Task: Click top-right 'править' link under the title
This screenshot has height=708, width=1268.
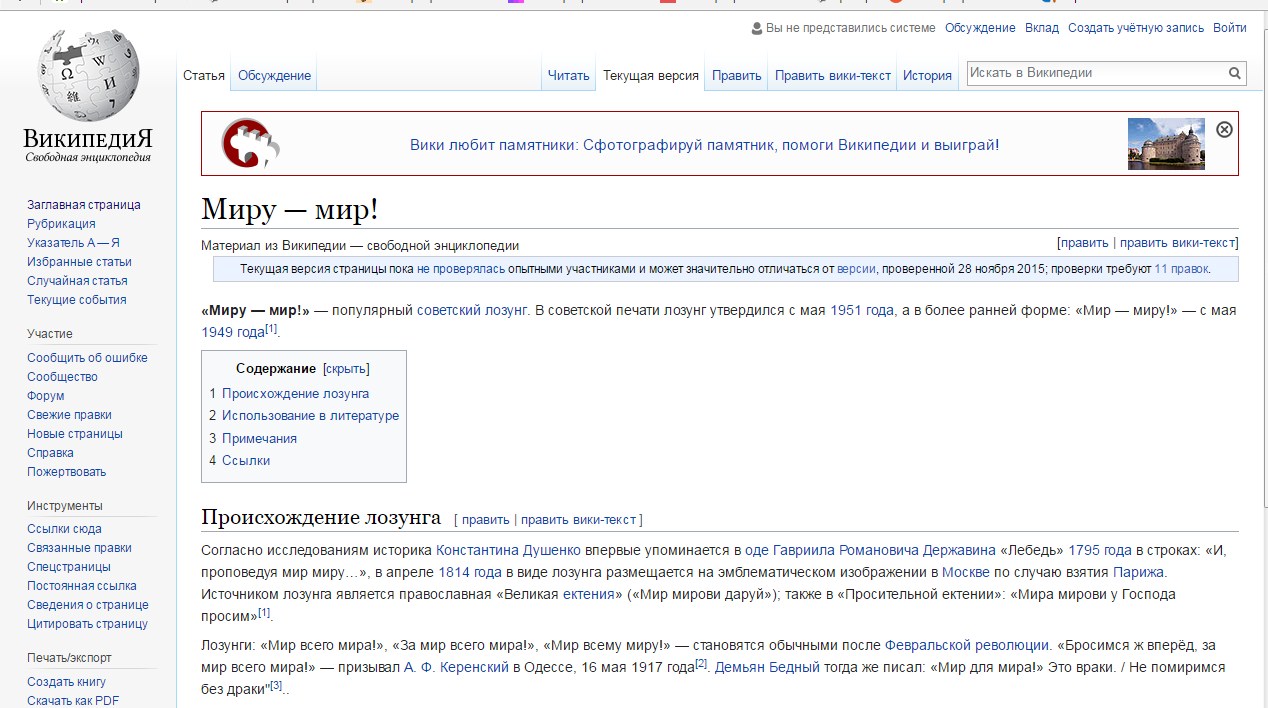Action: (x=1085, y=243)
